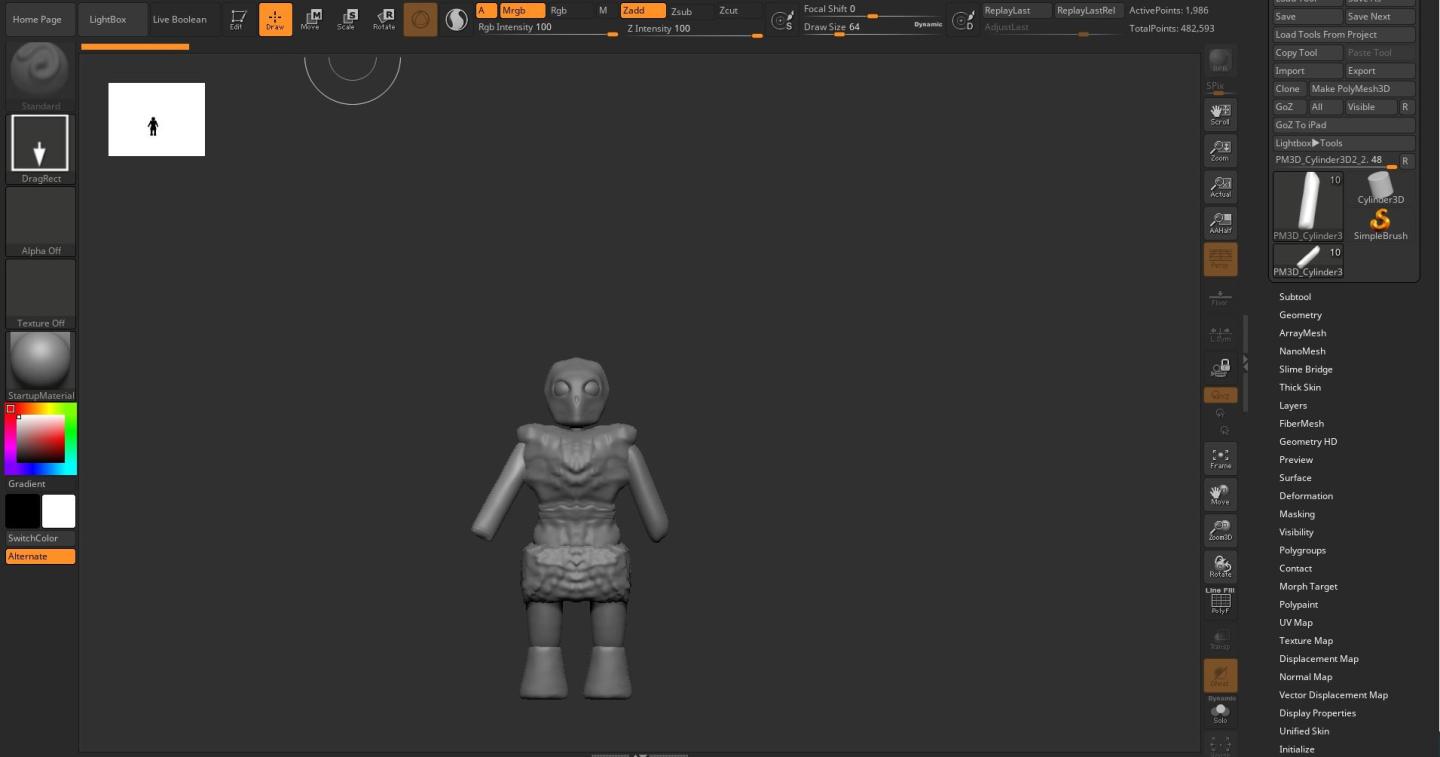Click the Zoom canvas icon
This screenshot has width=1440, height=757.
(x=1220, y=150)
